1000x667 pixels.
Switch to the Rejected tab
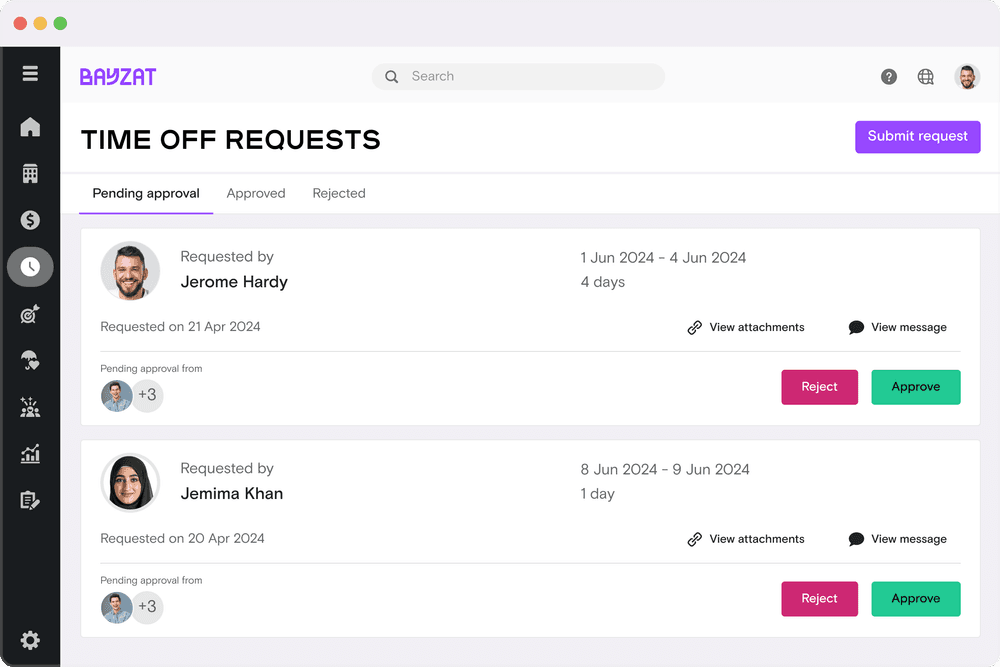tap(339, 194)
